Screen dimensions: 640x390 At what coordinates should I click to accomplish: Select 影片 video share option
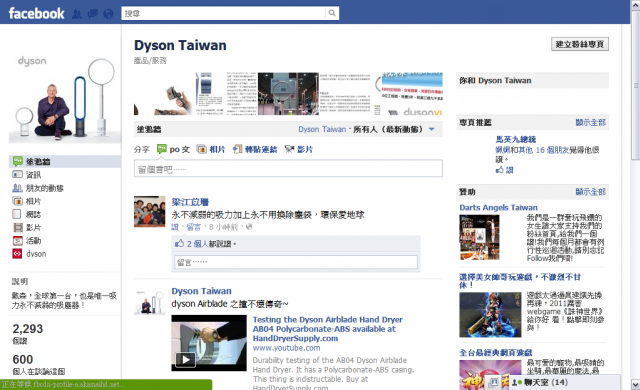click(299, 149)
